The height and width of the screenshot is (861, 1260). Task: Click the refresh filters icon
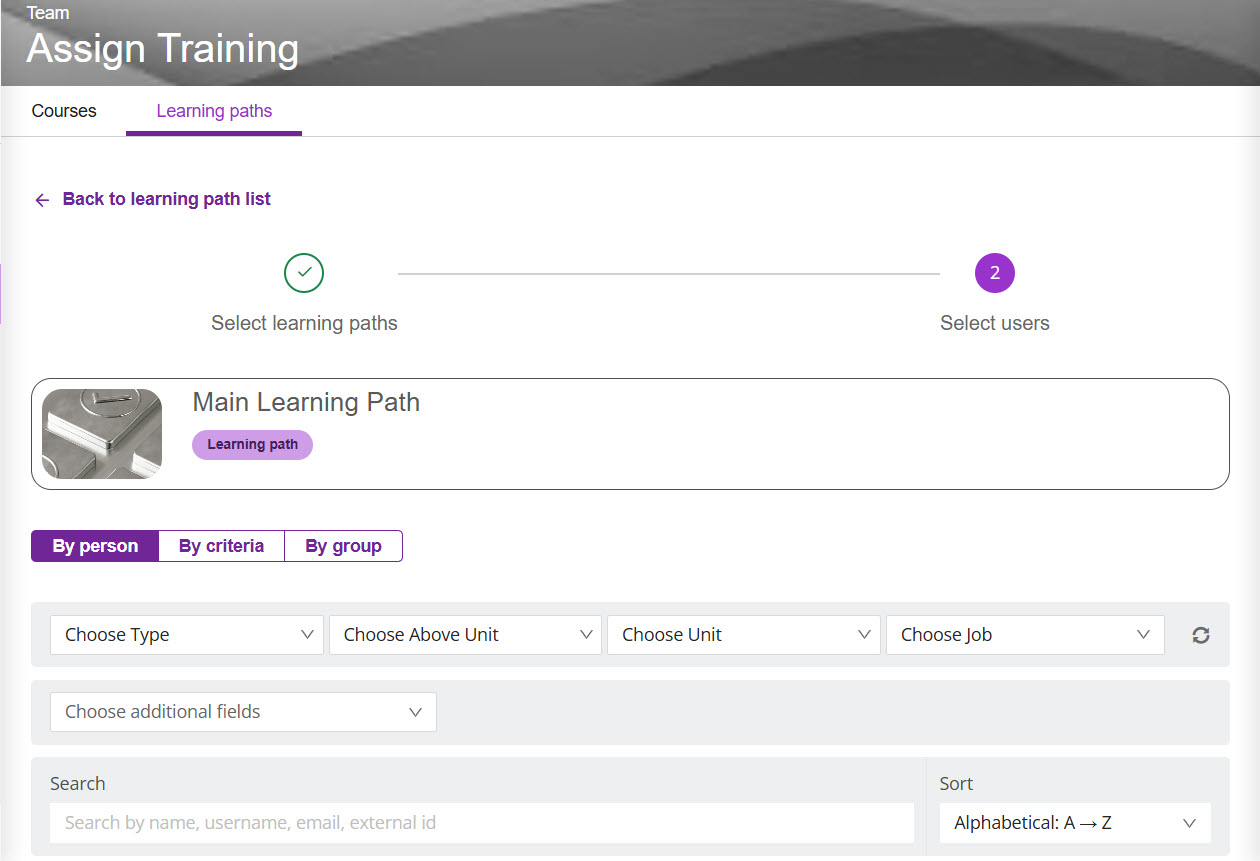[1201, 635]
